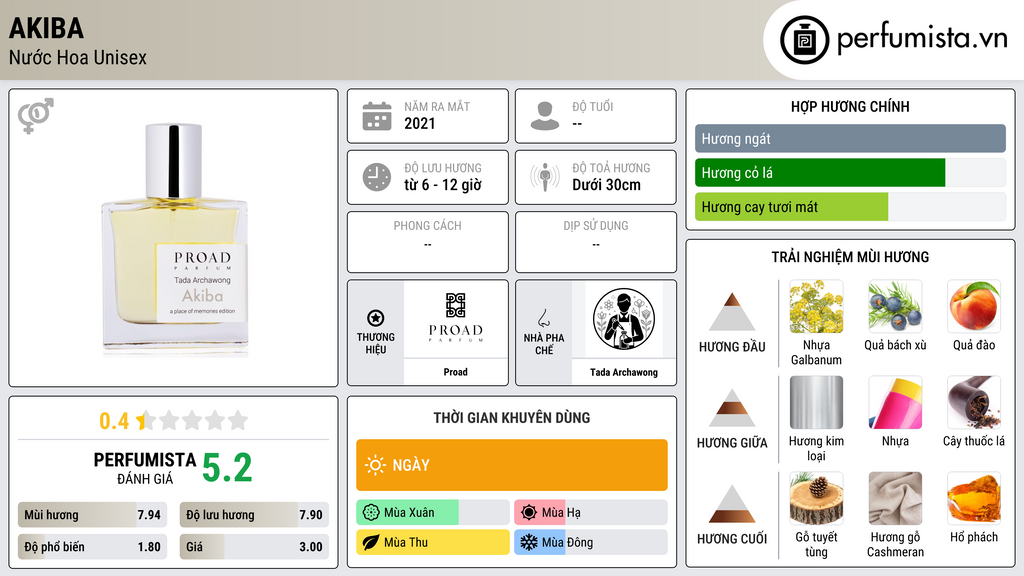
Task: Click the Thời Gian Khuyên Dùng heading
Action: 512,417
